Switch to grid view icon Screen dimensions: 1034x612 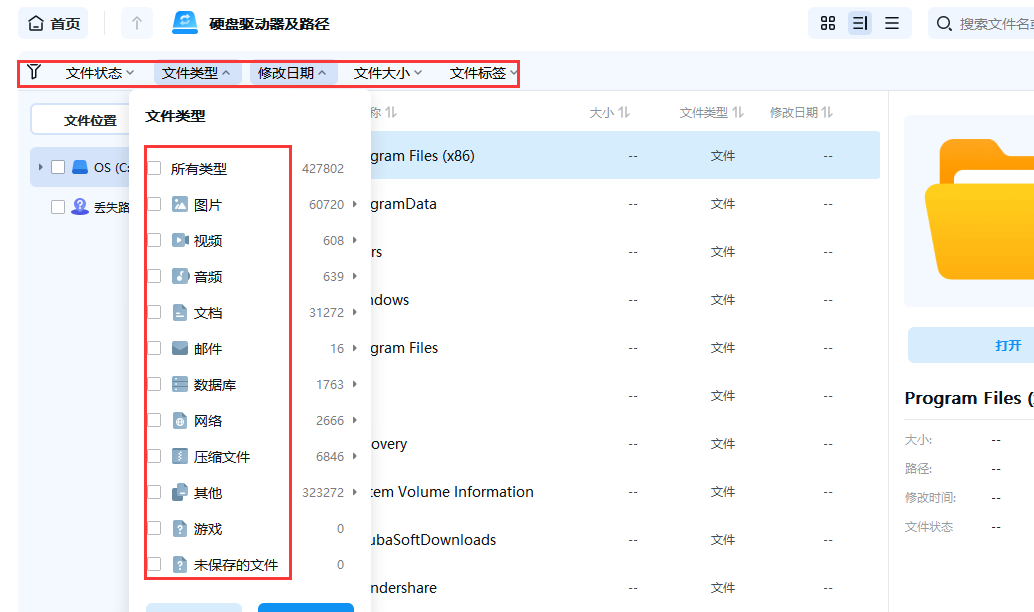point(827,22)
